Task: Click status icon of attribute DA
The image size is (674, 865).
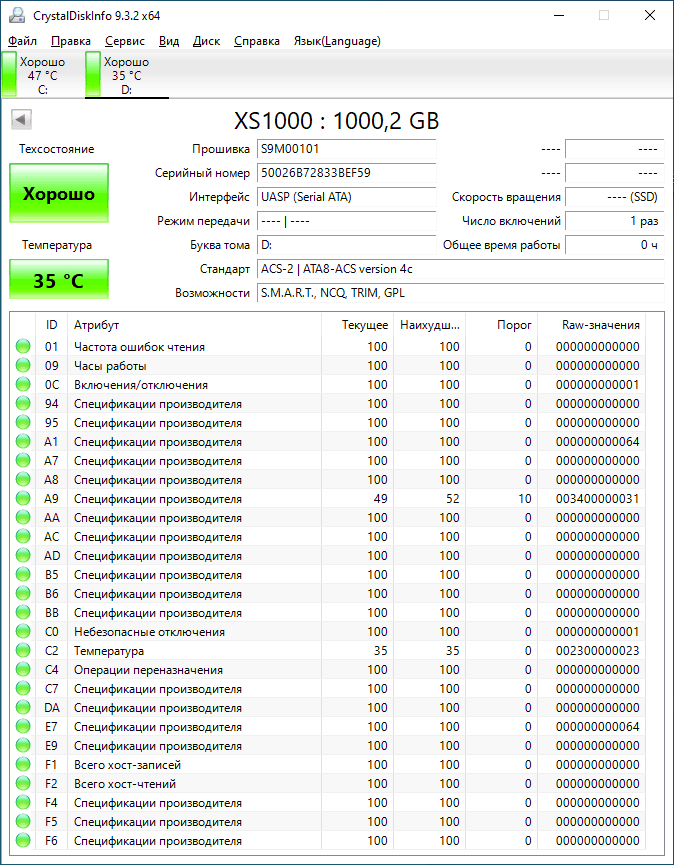Action: click(x=23, y=708)
